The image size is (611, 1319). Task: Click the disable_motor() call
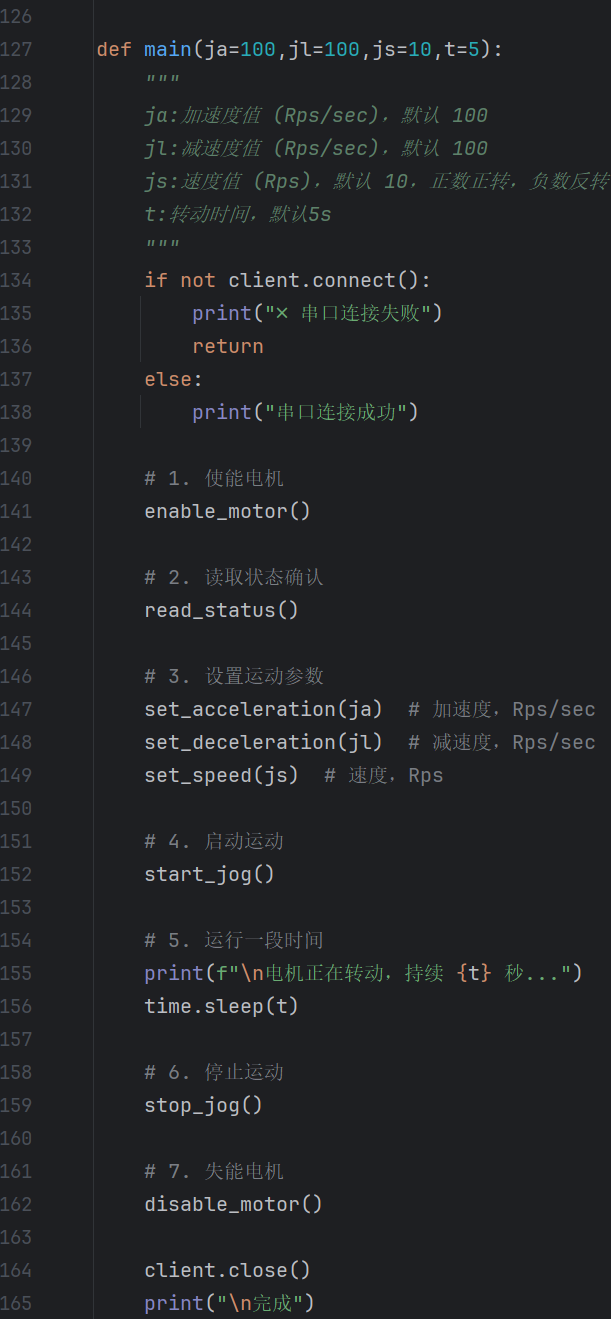point(233,1204)
